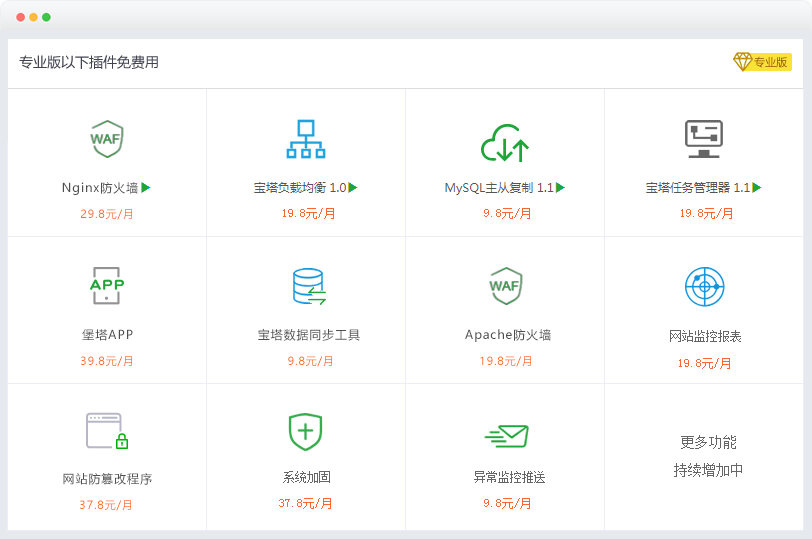Click the green maximize window button
Screen dimensions: 812x539
point(46,17)
